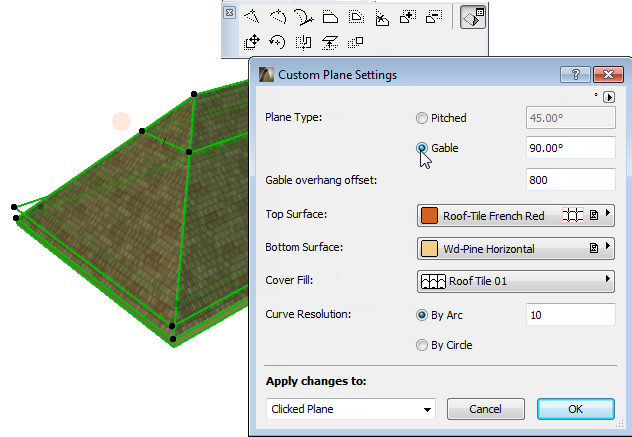Click the Bottom Surface label

[304, 247]
